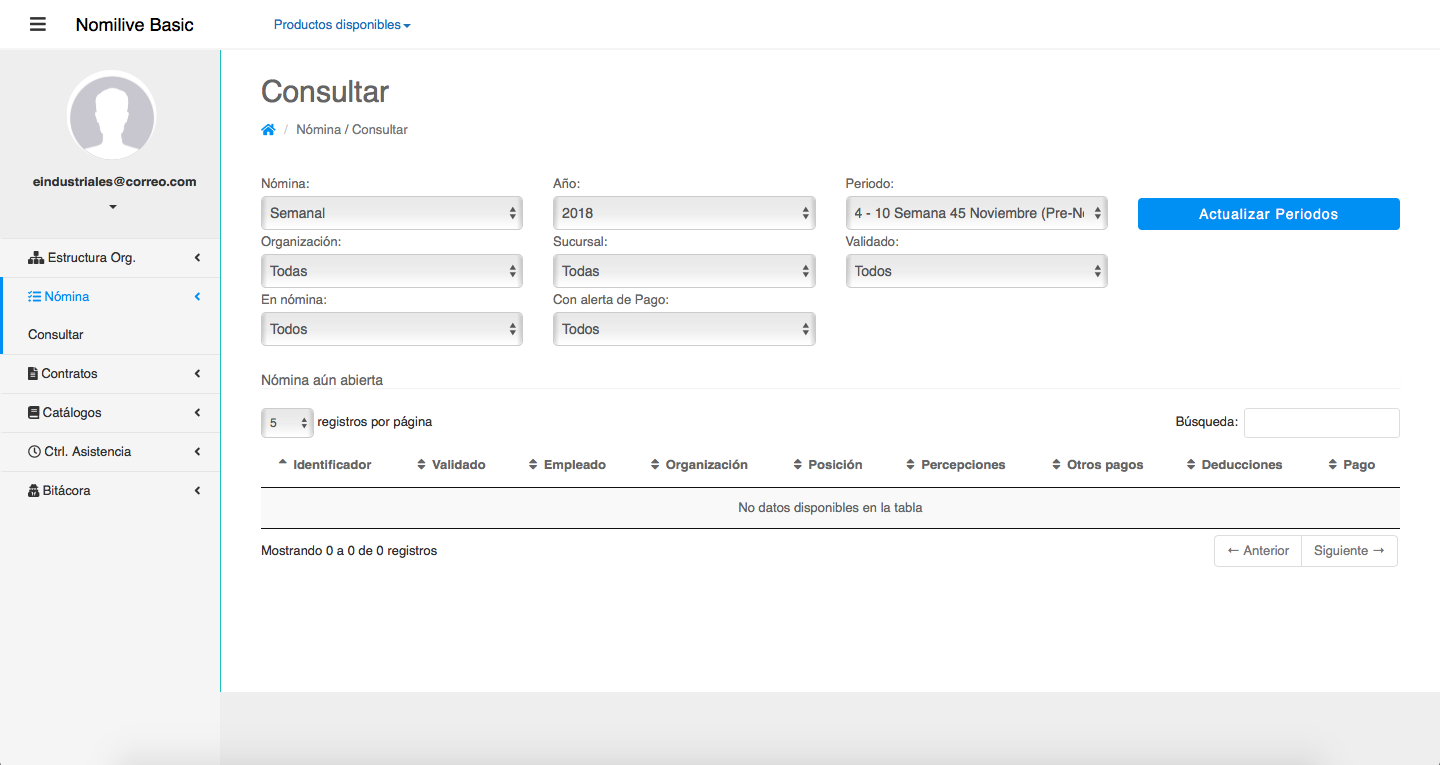Open the hamburger menu icon

pos(38,24)
